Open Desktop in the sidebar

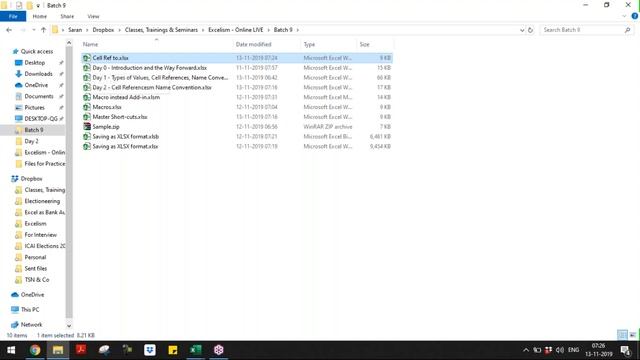point(35,62)
